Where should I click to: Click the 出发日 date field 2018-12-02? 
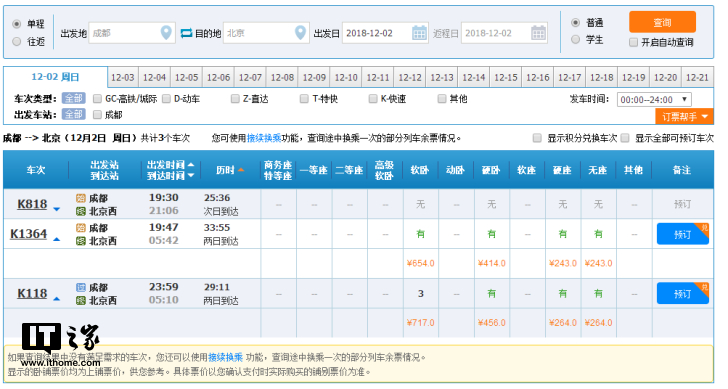click(385, 33)
